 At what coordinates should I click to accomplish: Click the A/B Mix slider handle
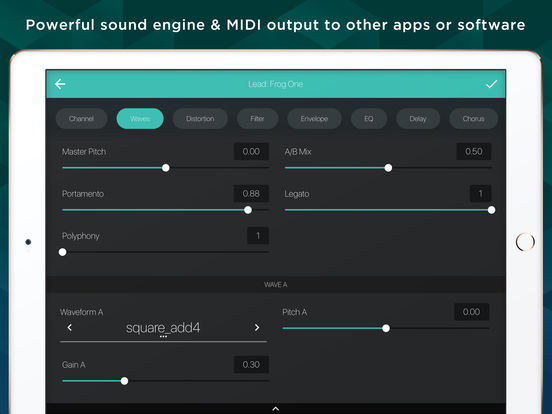388,168
